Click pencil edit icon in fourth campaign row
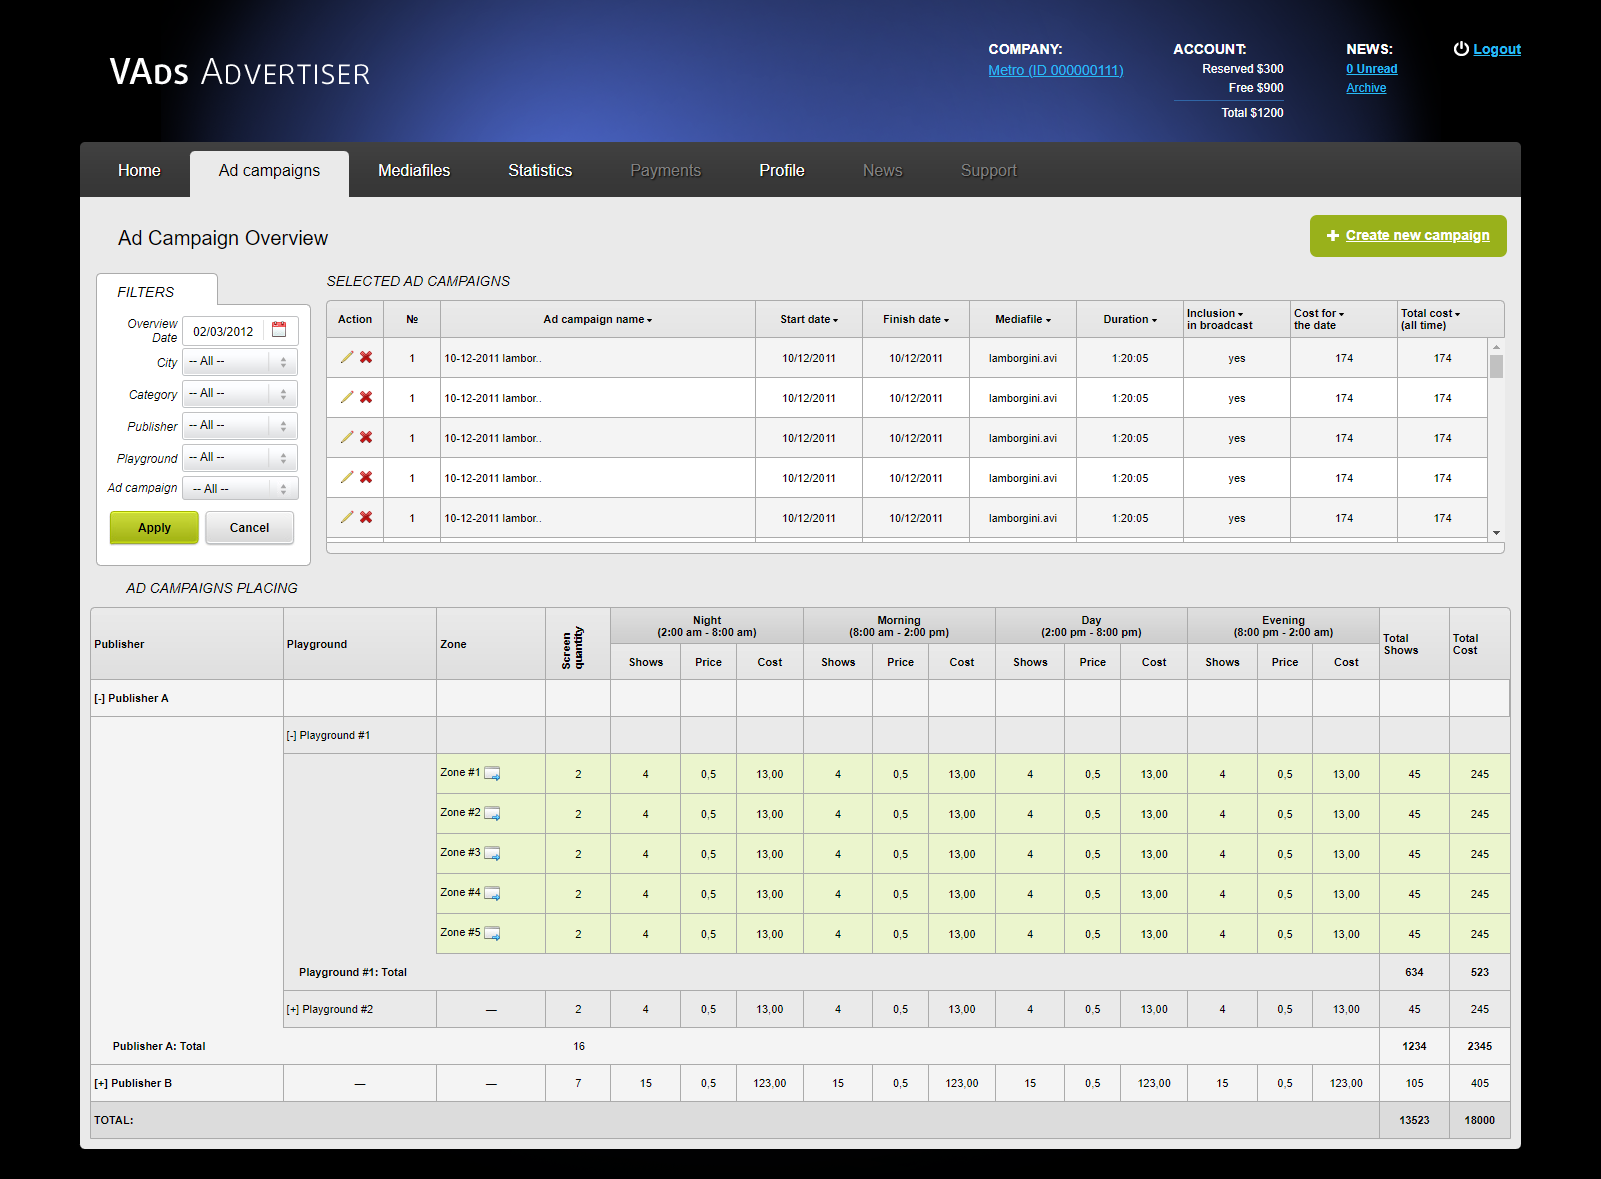 [347, 477]
